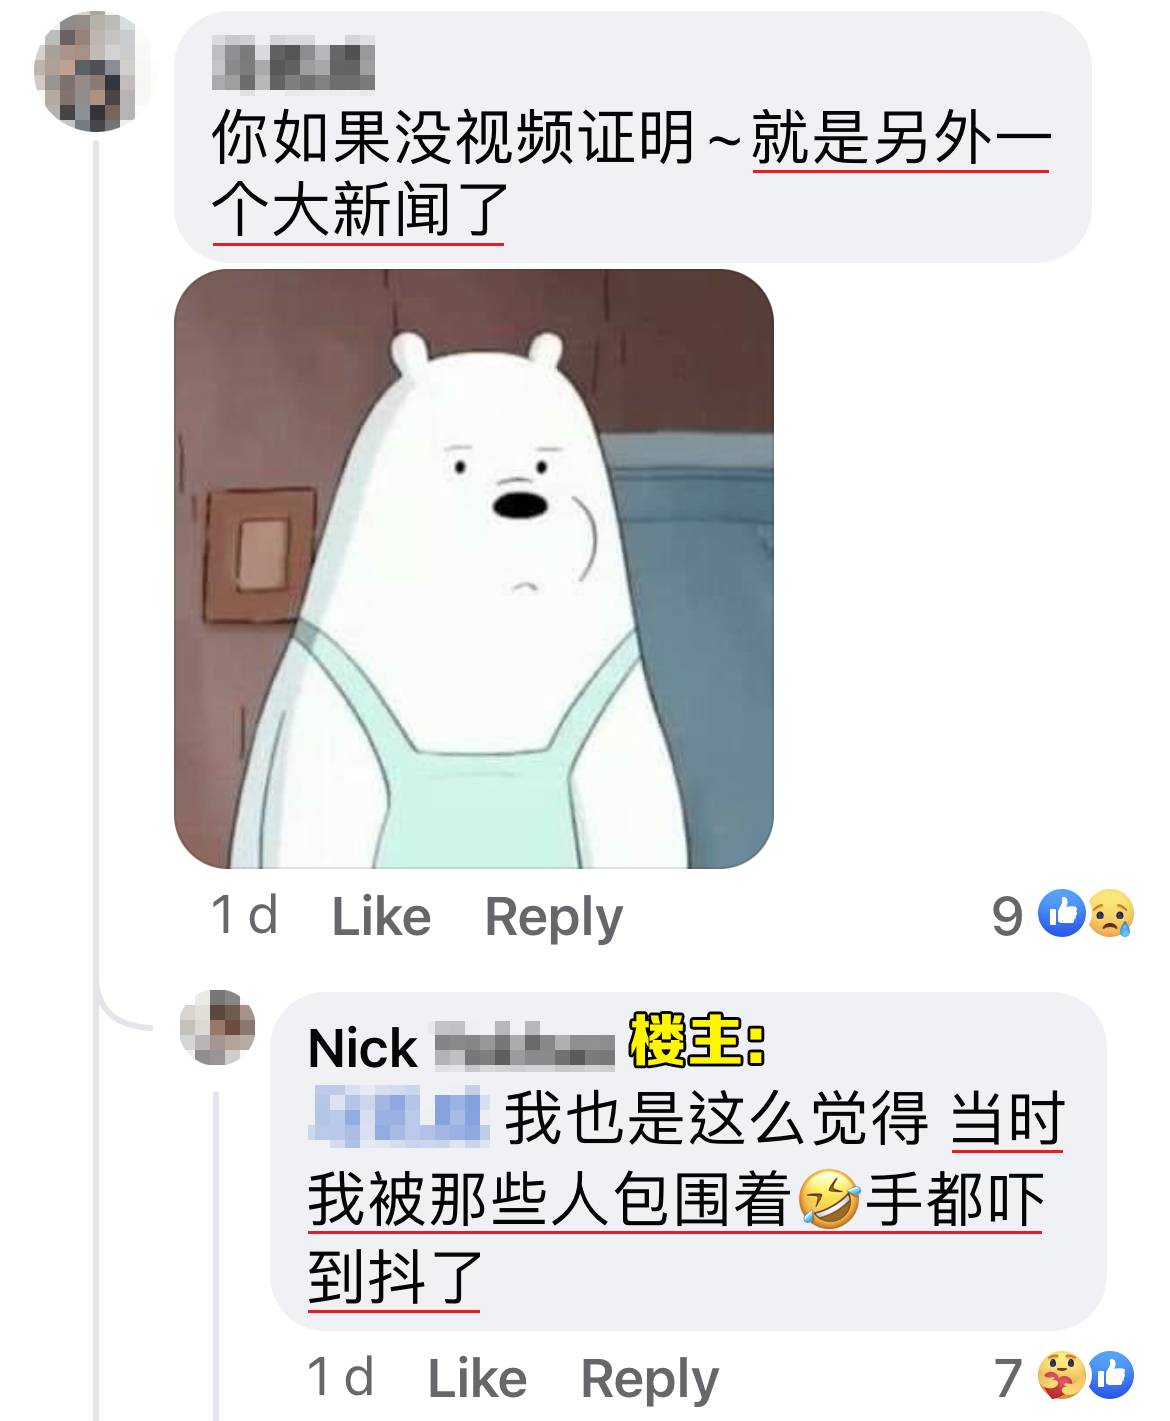The image size is (1170, 1421).
Task: View the care reaction on Nick's reply
Action: pyautogui.click(x=1062, y=1375)
